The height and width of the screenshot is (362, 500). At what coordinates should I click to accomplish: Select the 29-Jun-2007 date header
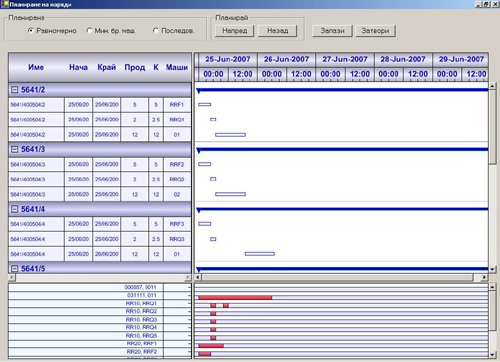[461, 59]
